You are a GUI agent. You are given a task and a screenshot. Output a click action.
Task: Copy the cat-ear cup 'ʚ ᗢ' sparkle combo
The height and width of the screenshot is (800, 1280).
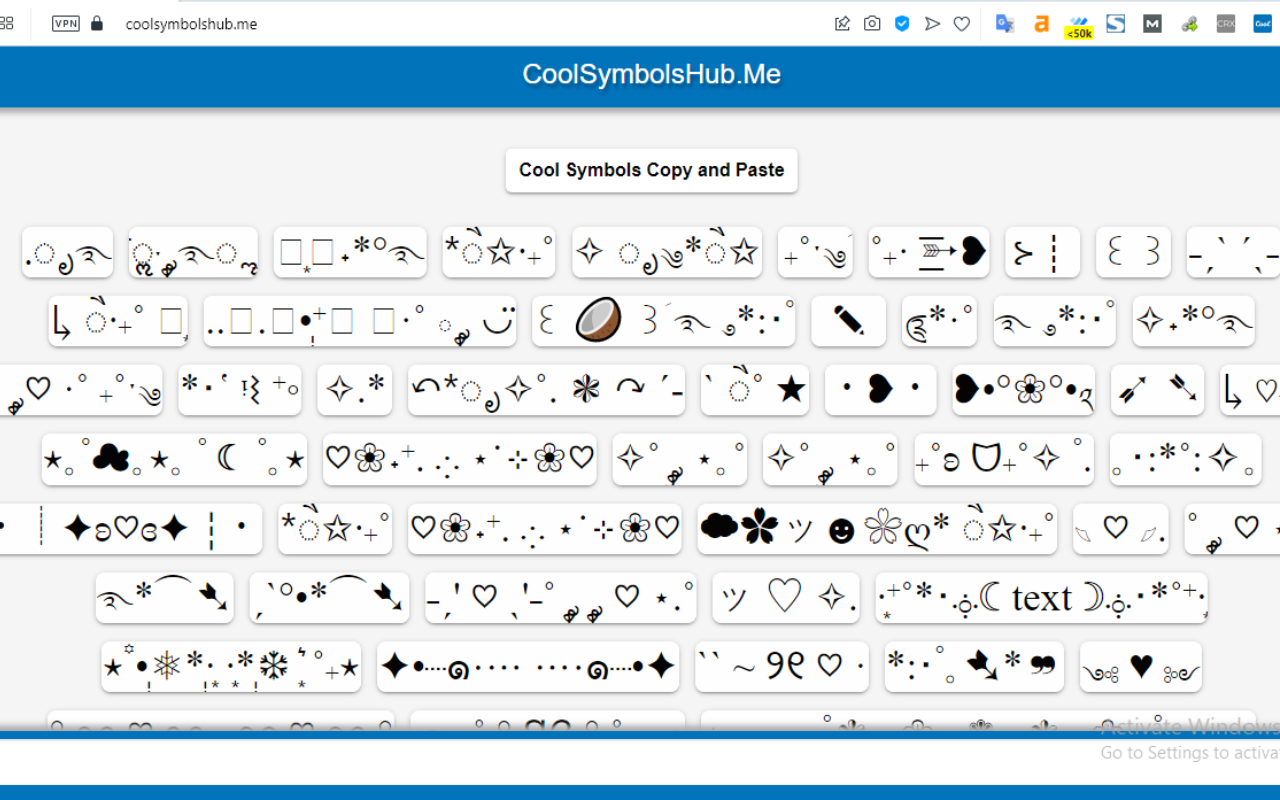coord(1004,459)
